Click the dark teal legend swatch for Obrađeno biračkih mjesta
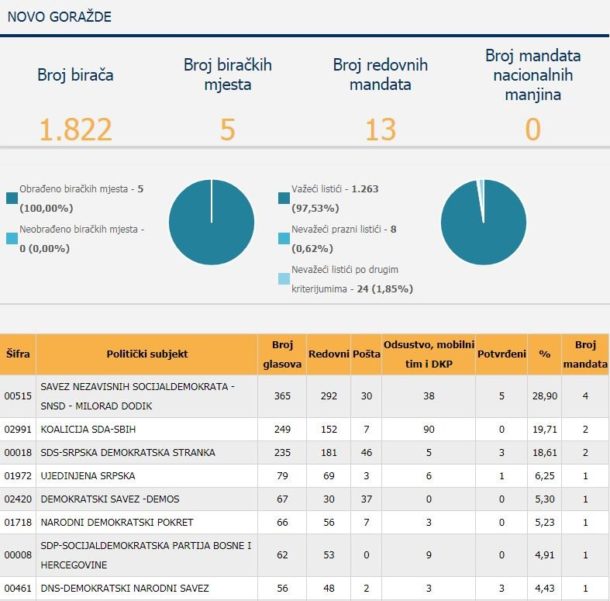The width and height of the screenshot is (610, 601). 12,198
